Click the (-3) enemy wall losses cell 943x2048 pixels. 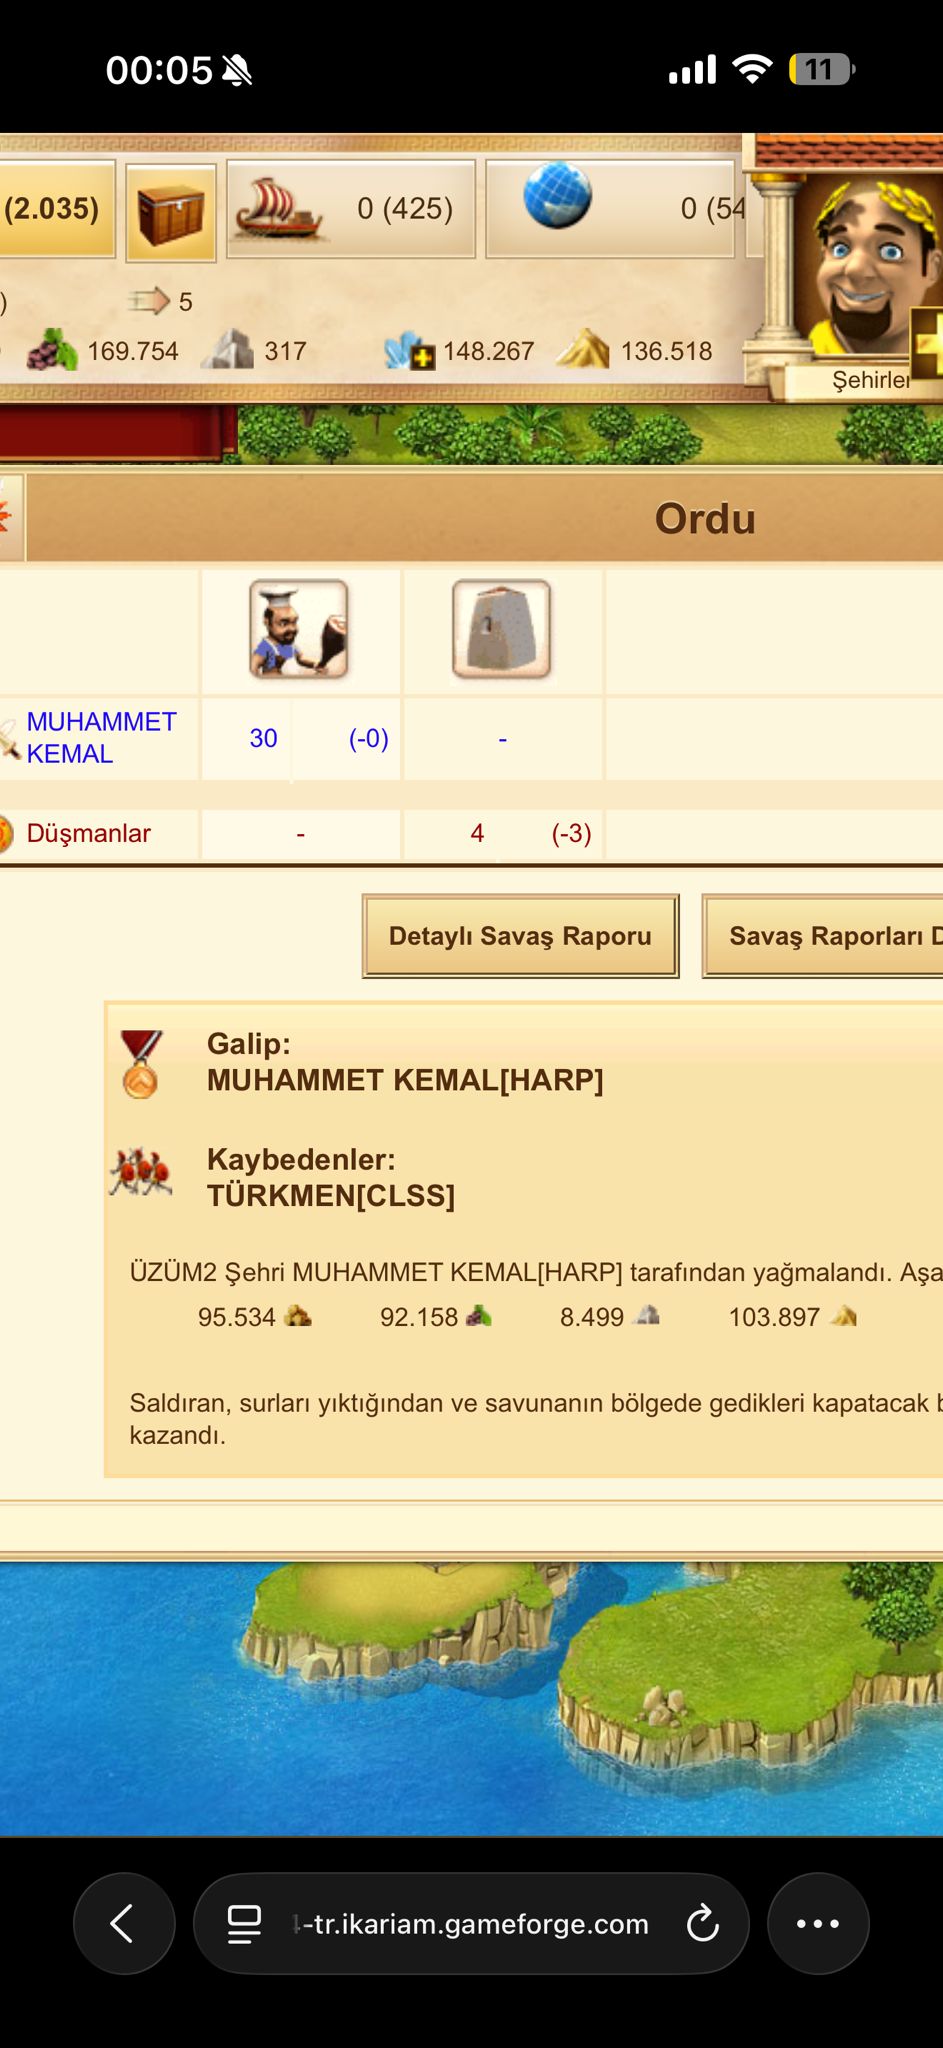click(571, 833)
